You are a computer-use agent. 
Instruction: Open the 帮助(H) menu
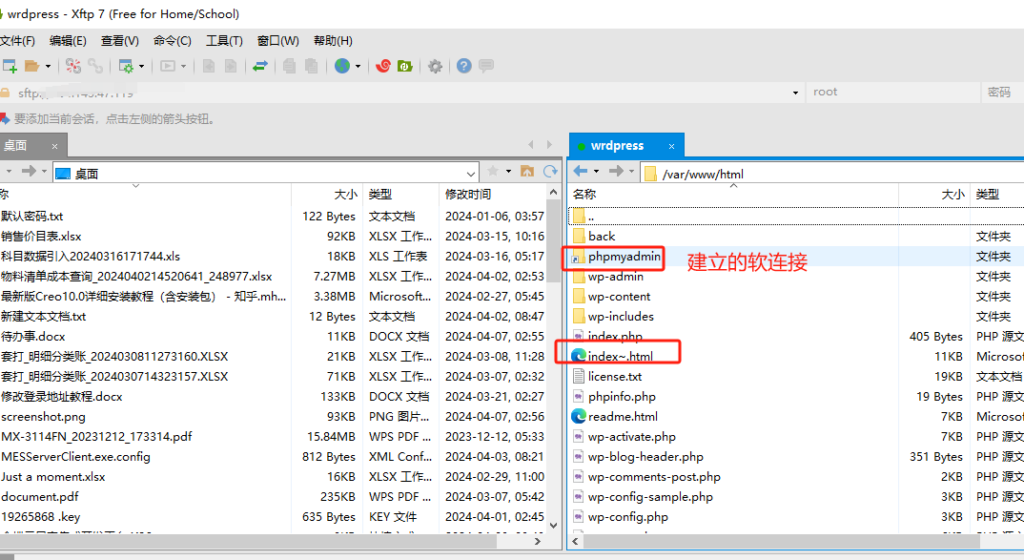[x=333, y=40]
